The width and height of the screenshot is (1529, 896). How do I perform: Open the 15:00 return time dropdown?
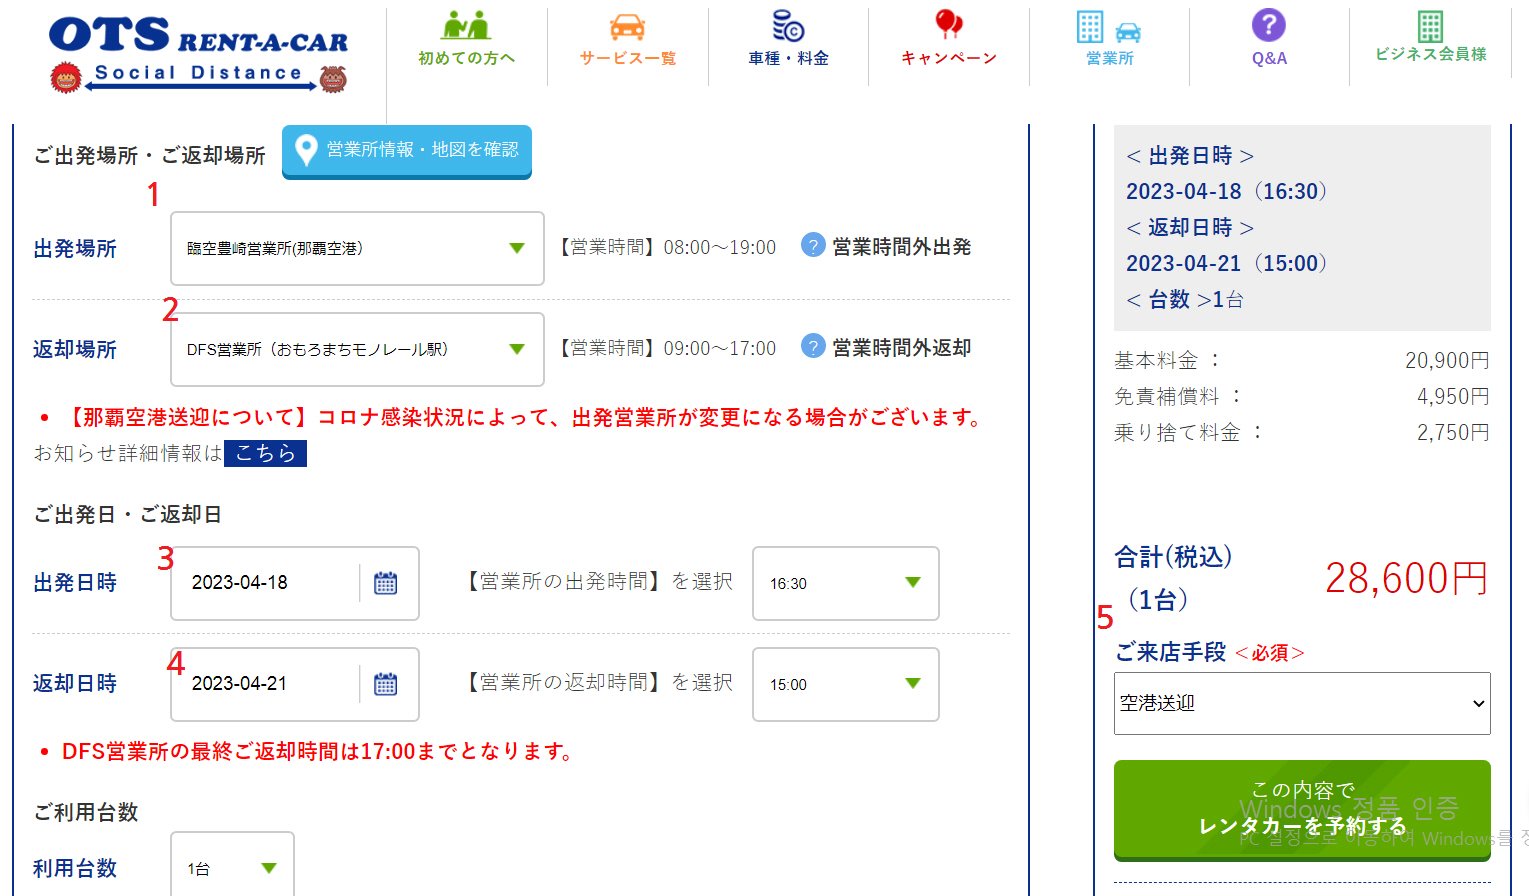click(845, 684)
